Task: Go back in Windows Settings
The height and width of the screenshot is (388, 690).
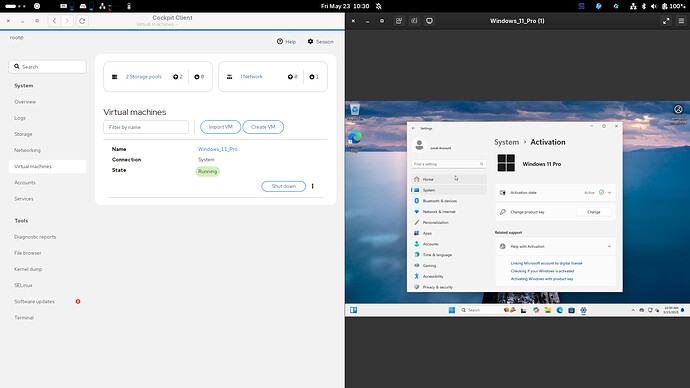Action: tap(413, 128)
